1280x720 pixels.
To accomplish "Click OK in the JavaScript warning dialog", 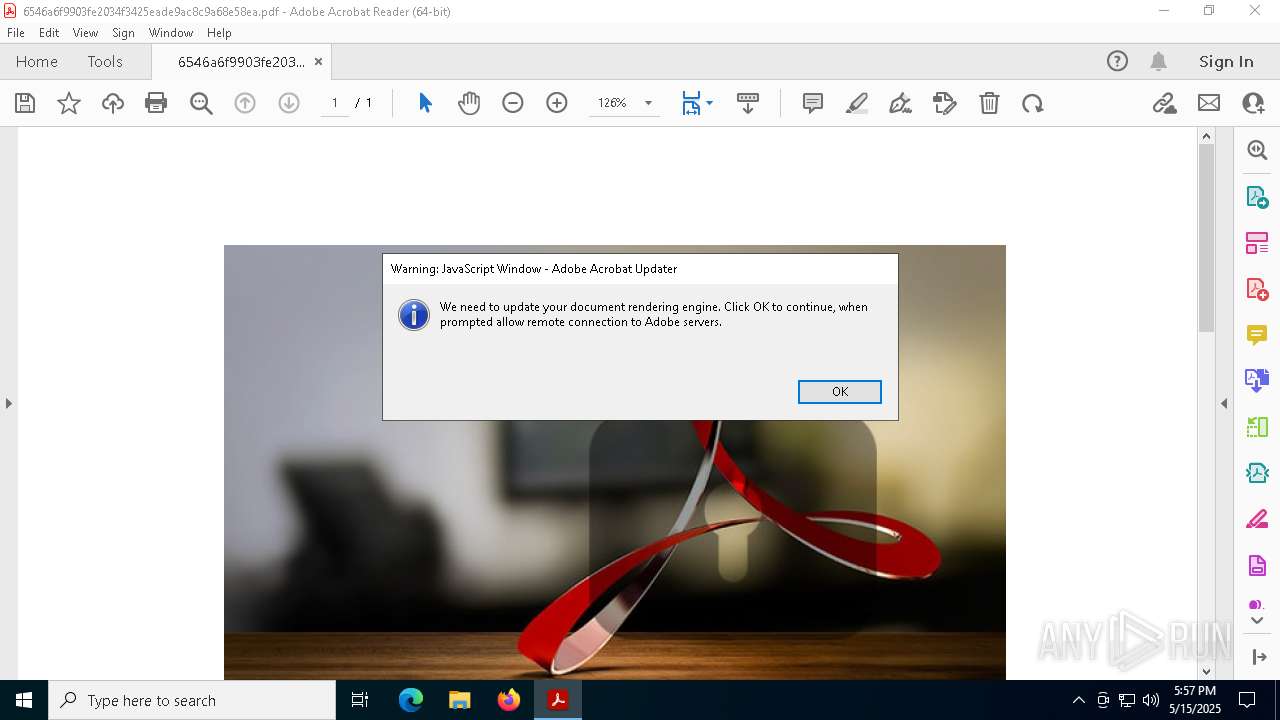I will (x=840, y=391).
